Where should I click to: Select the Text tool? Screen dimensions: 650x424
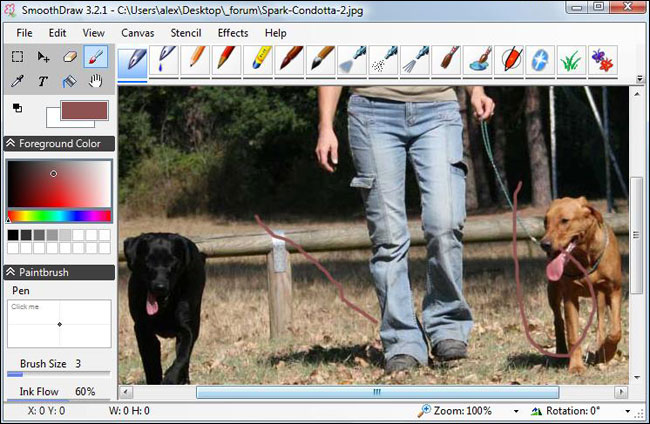pos(44,81)
